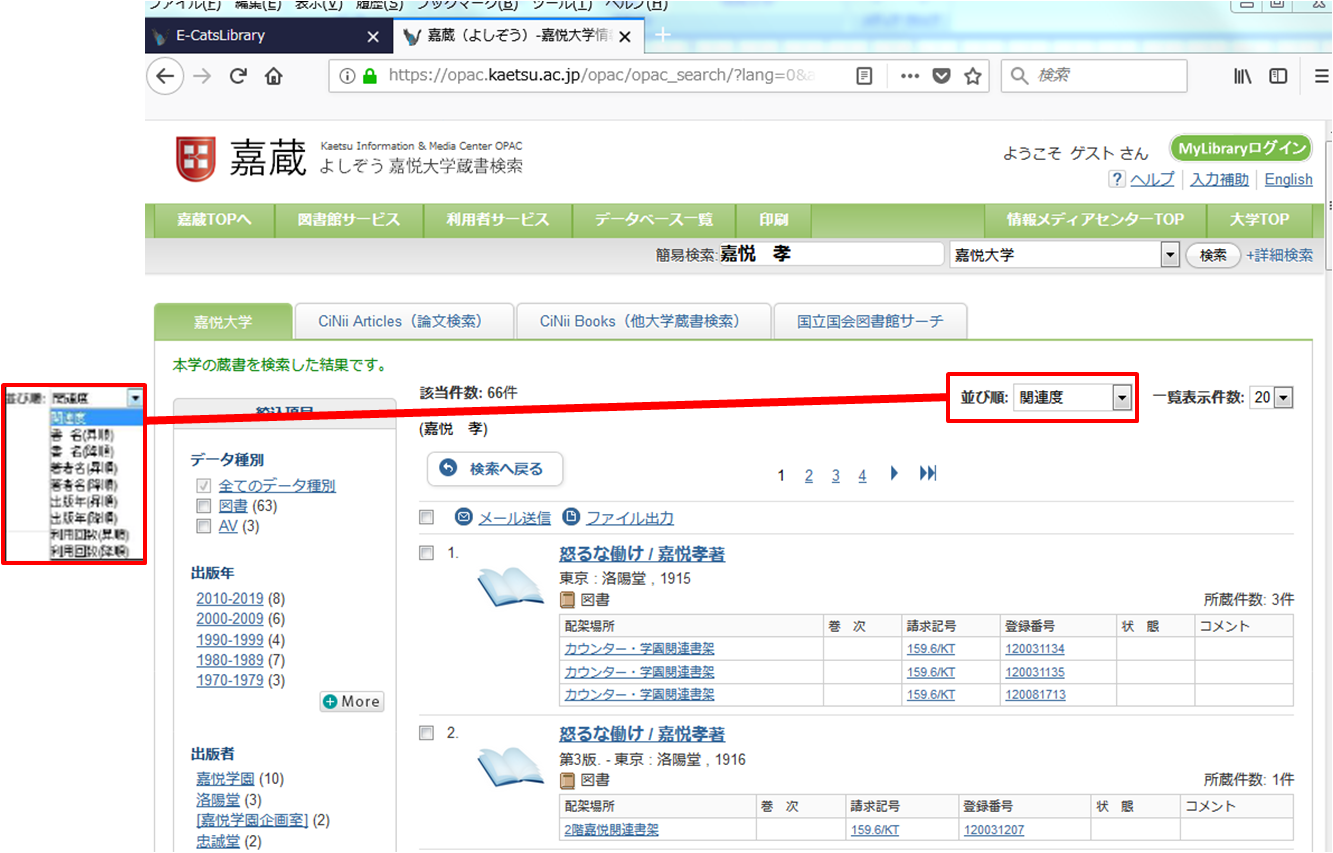Open the page actions three-dot menu
Image resolution: width=1333 pixels, height=853 pixels.
(x=909, y=76)
